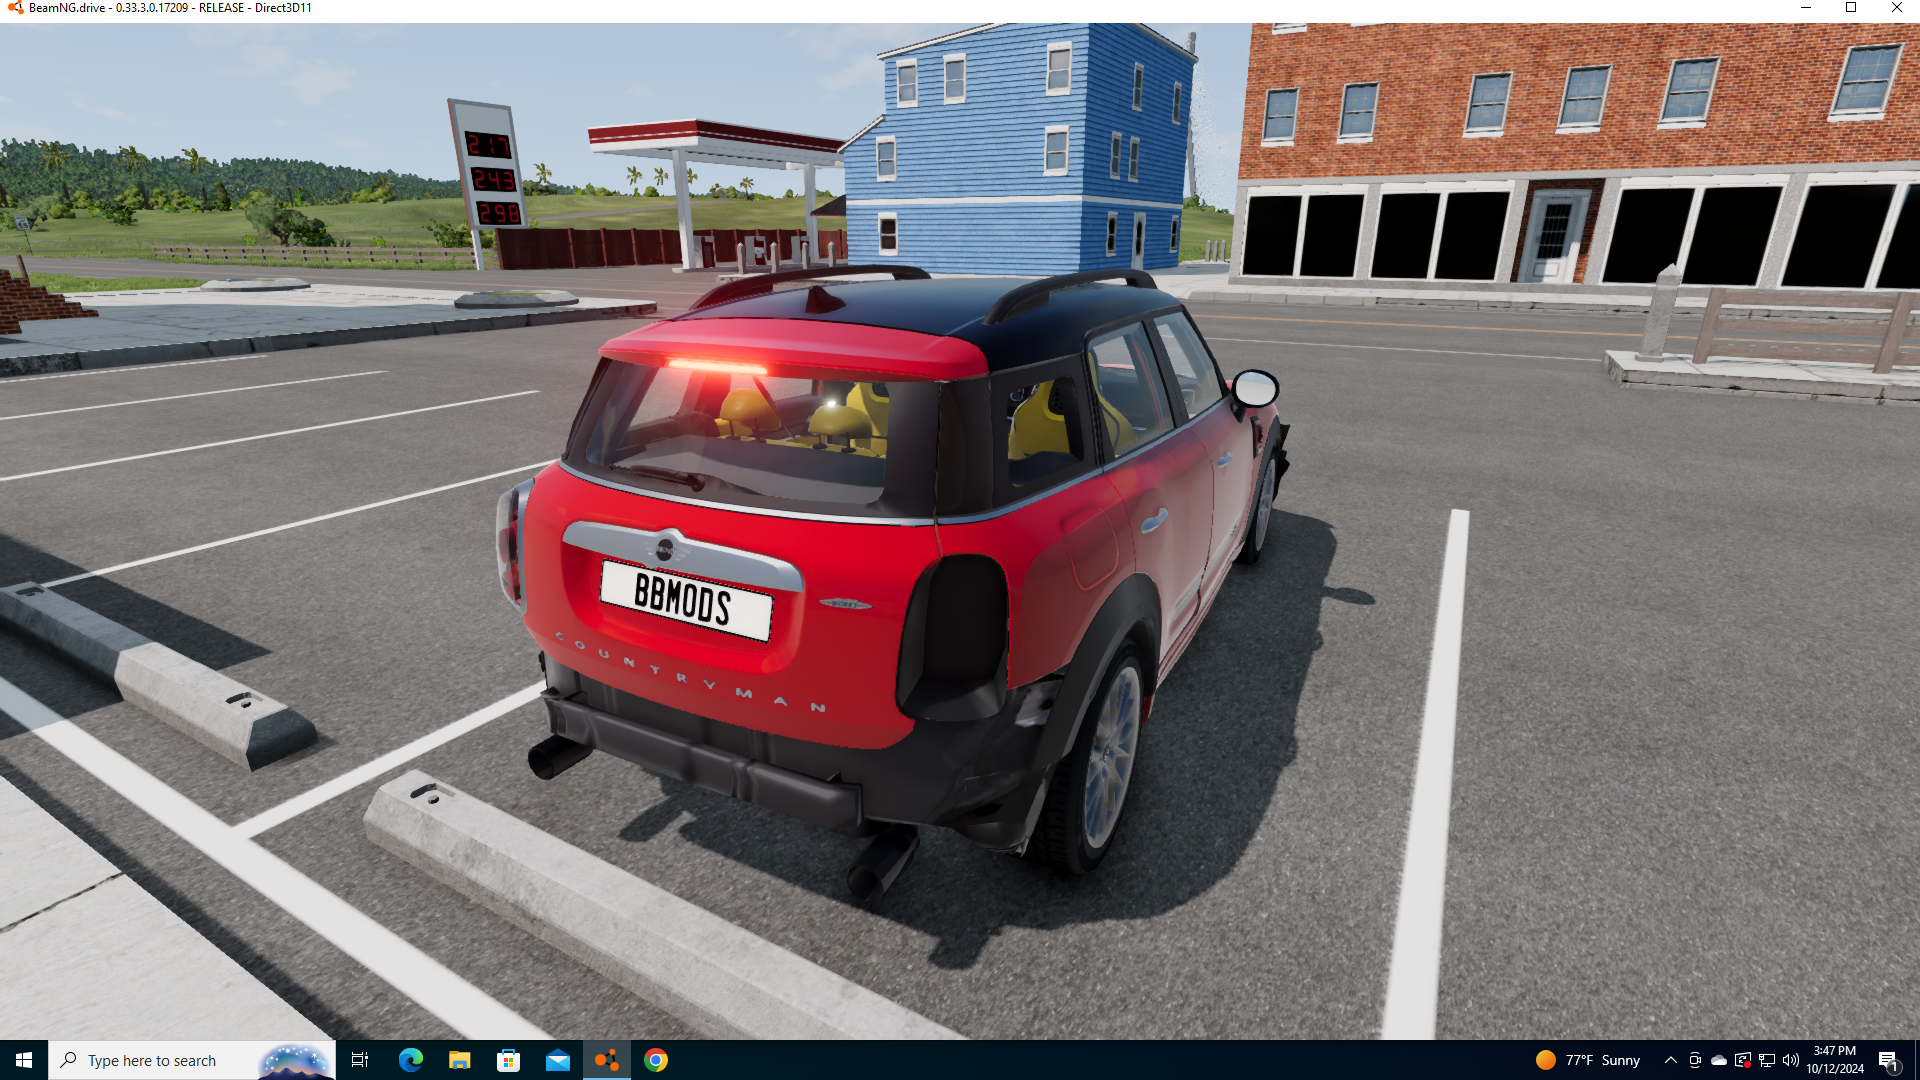The width and height of the screenshot is (1920, 1080).
Task: Open the Action Center notifications icon
Action: coord(1888,1060)
